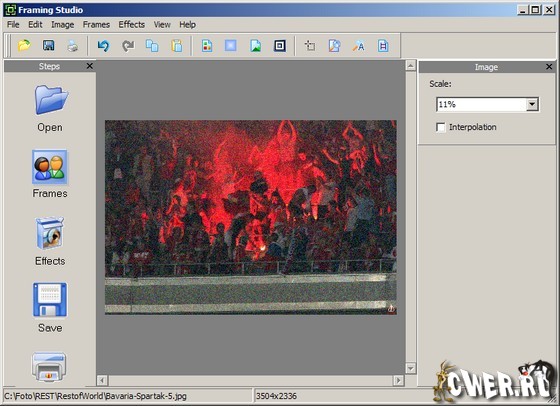560x406 pixels.
Task: Click the paste clipboard toolbar icon
Action: (x=177, y=46)
